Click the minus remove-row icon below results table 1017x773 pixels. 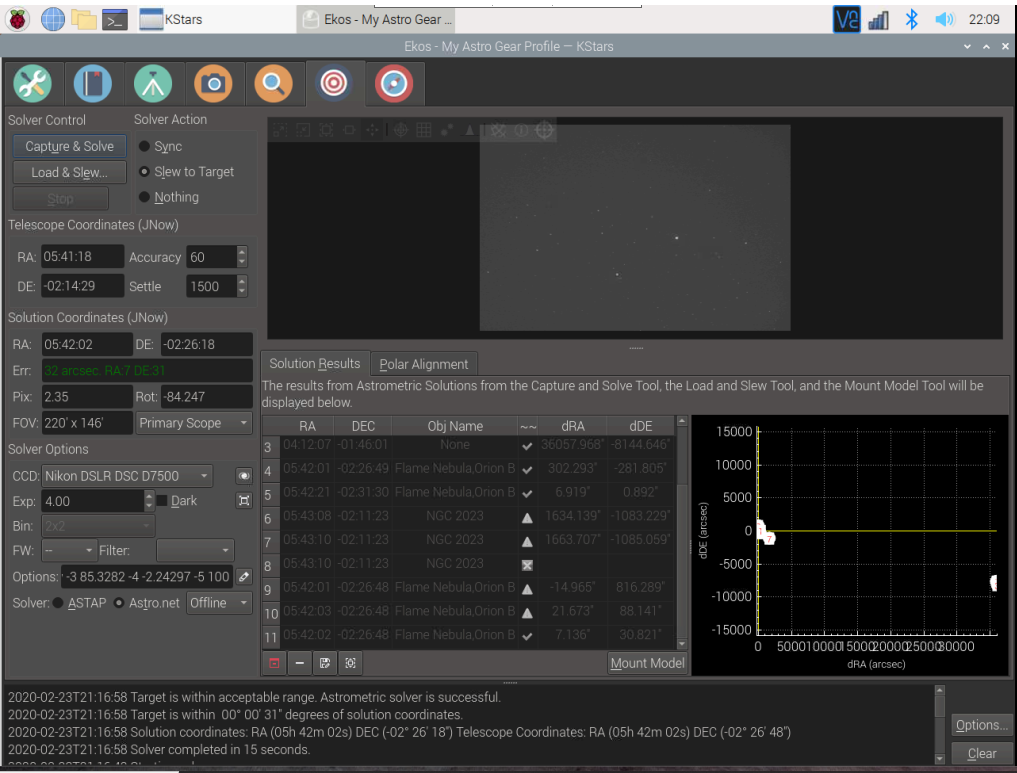tap(299, 663)
